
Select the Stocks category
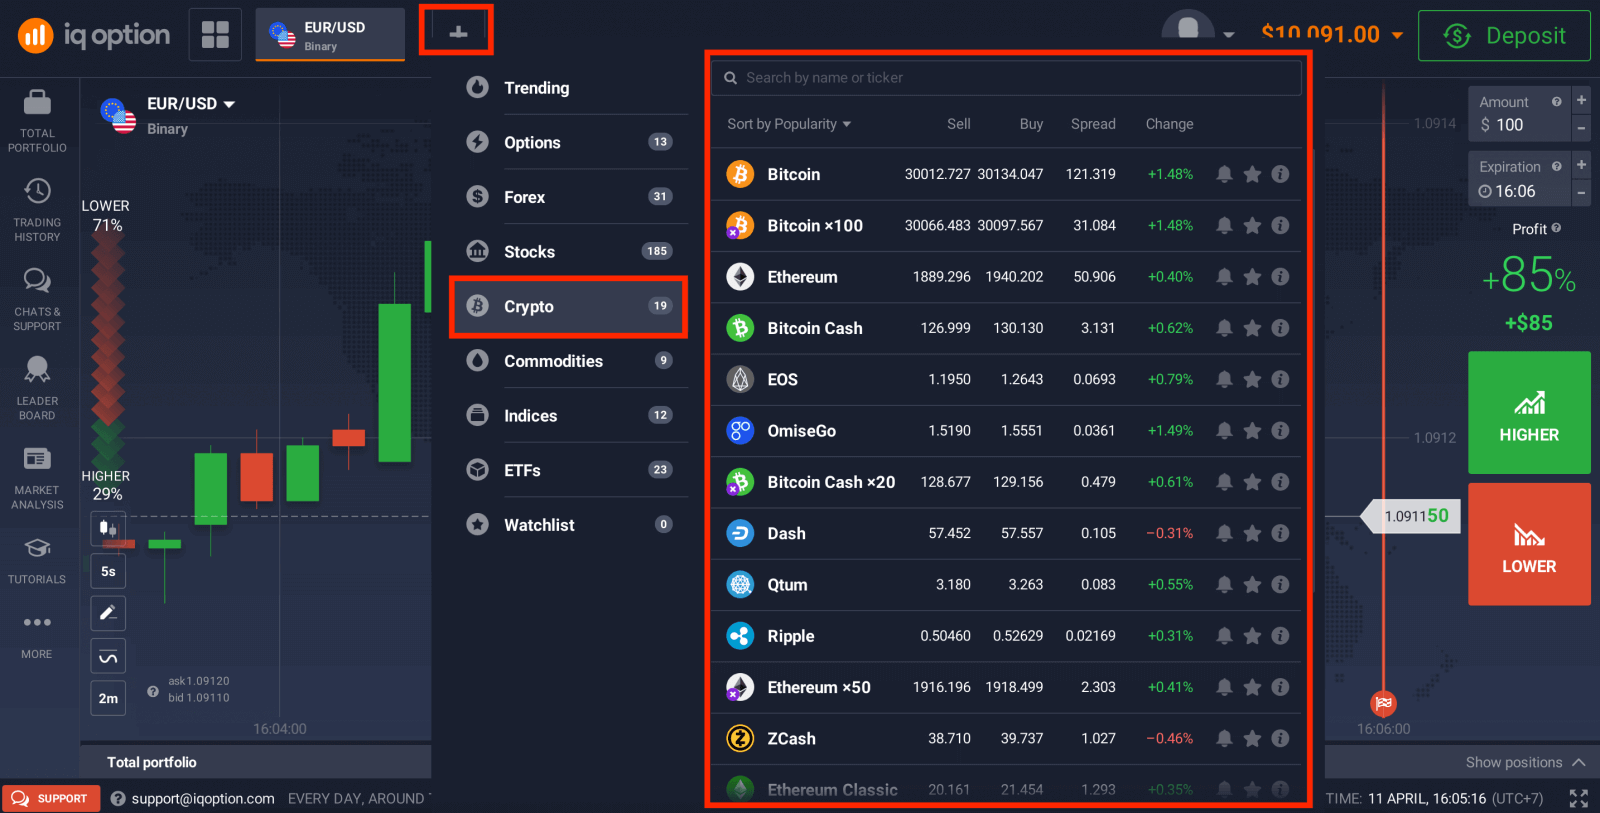(x=570, y=252)
